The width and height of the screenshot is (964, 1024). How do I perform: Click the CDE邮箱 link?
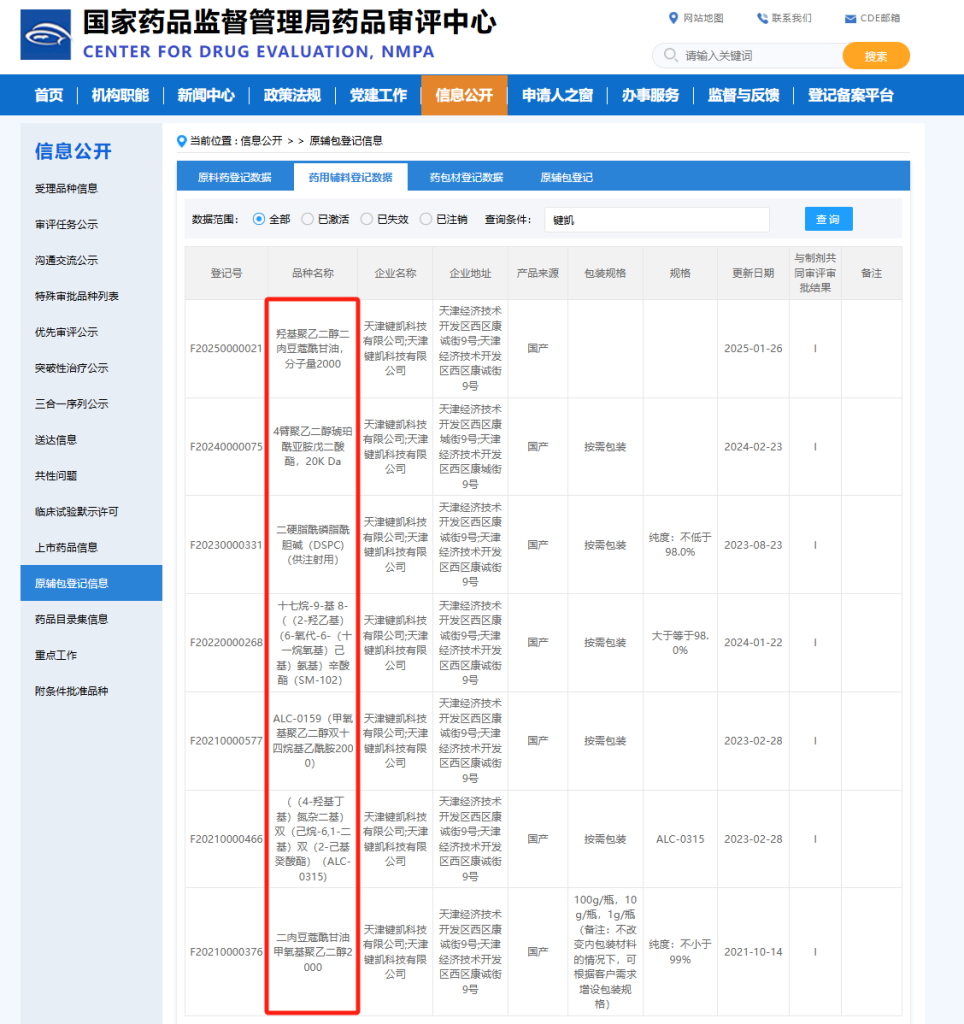pos(880,18)
